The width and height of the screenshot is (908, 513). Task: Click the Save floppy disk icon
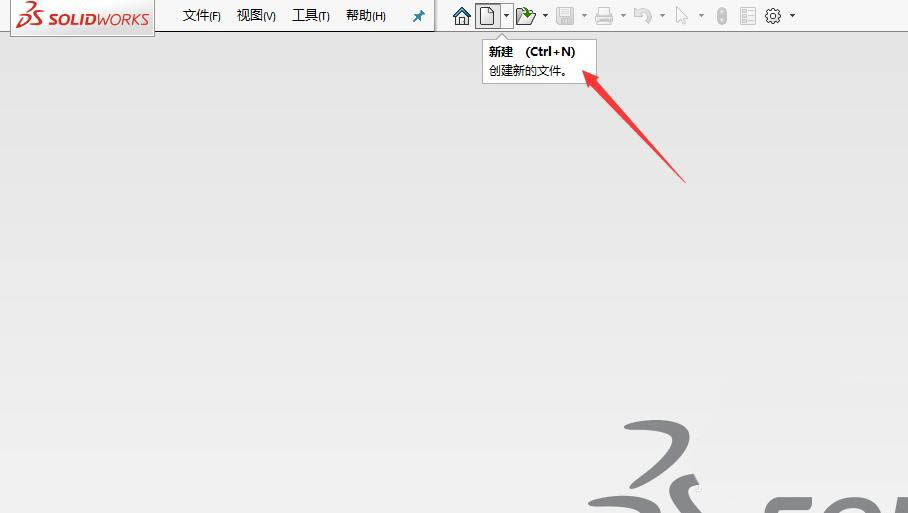(x=565, y=16)
